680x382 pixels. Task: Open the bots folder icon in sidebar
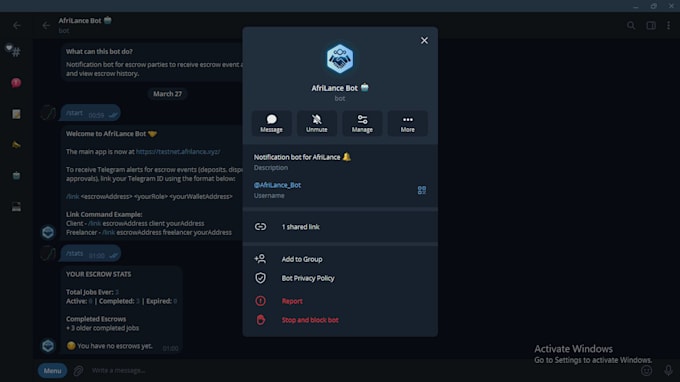tap(16, 176)
